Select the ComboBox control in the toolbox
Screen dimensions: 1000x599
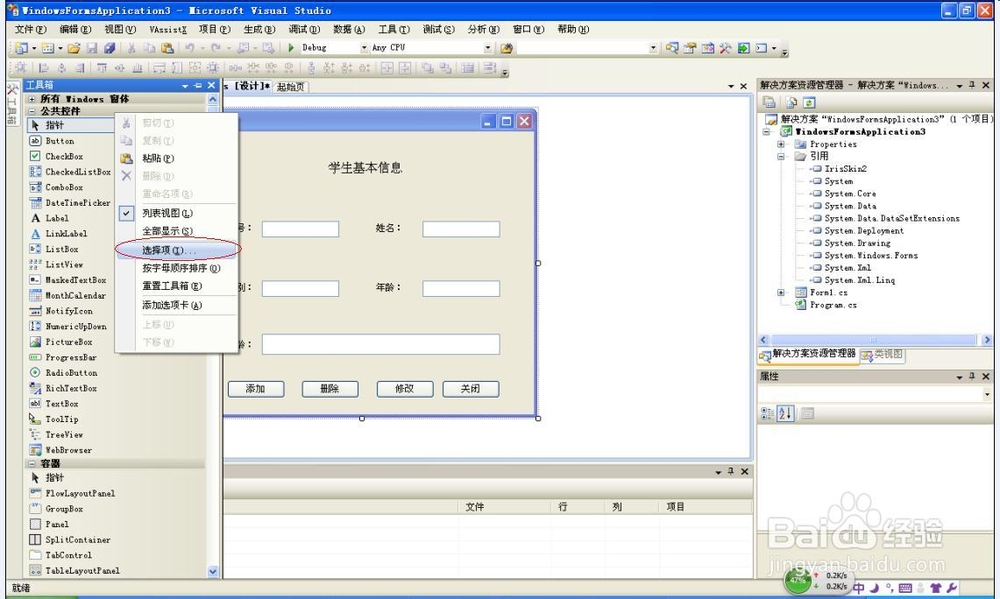point(62,187)
